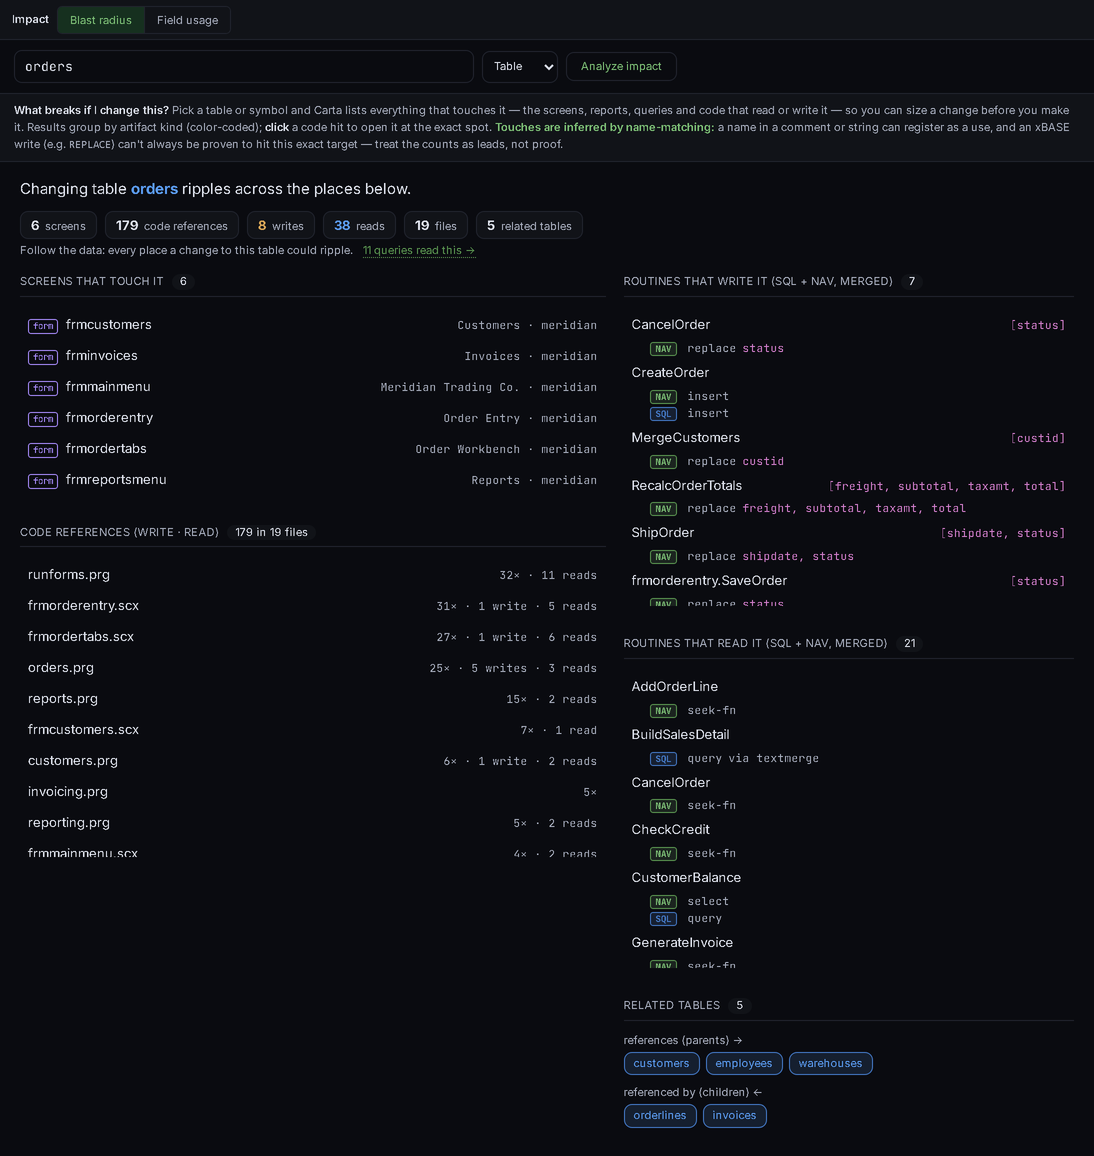Click the form icon beside frmordertabs
Screen dimensions: 1094x1156
[43, 450]
